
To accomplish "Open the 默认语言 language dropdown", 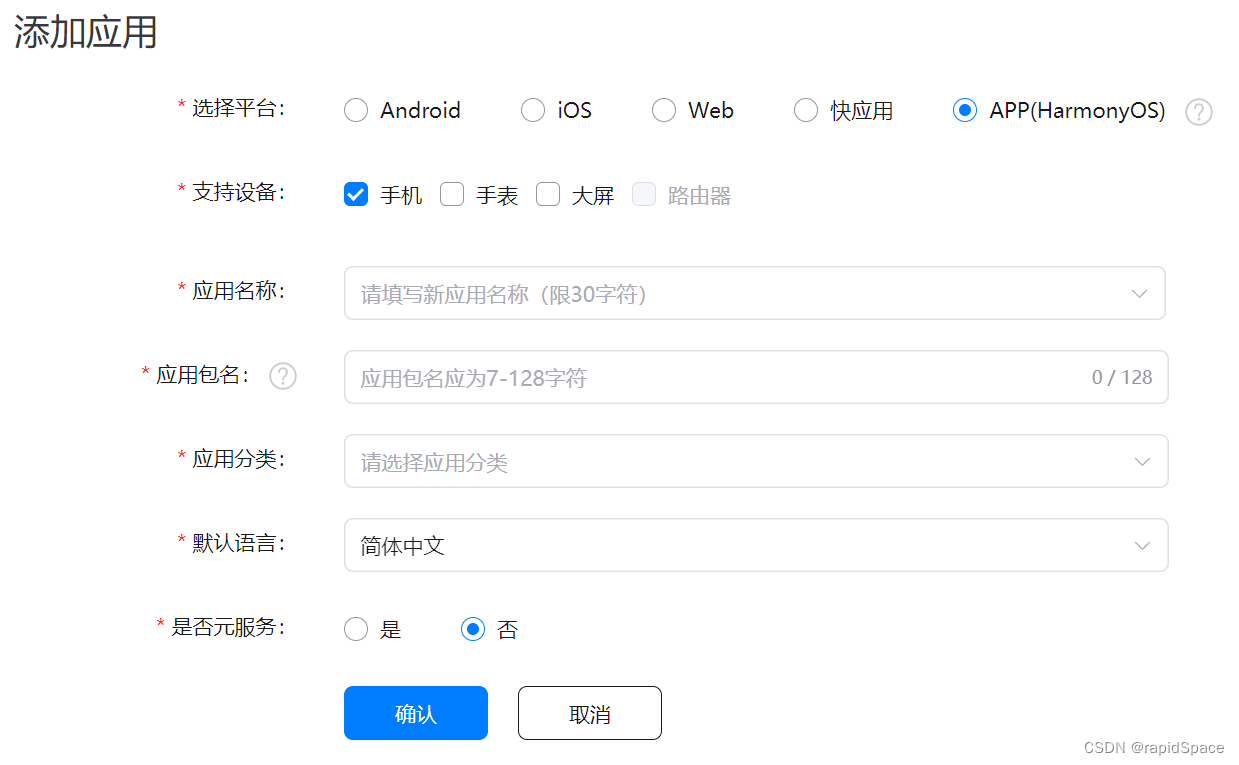I will pos(1139,545).
